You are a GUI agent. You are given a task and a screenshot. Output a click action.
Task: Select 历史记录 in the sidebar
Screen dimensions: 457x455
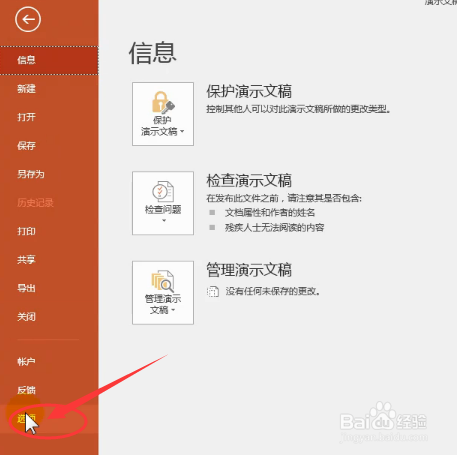tap(49, 203)
